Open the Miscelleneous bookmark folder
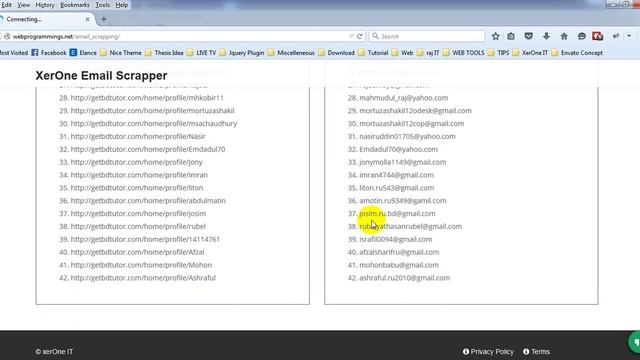This screenshot has width=640, height=360. pyautogui.click(x=291, y=53)
